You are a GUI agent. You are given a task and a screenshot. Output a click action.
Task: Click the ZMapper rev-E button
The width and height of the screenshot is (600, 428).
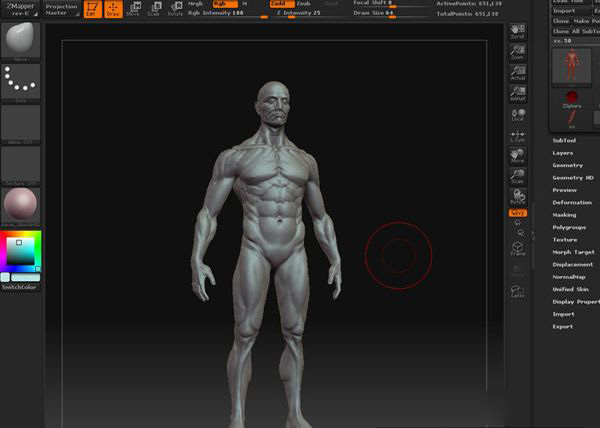[20, 9]
